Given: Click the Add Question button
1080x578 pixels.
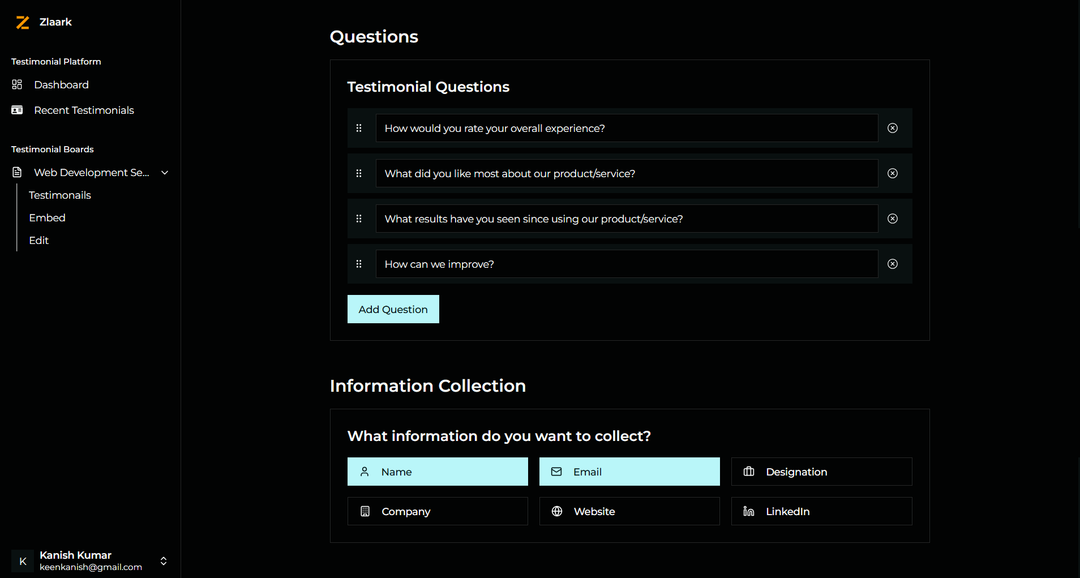Looking at the screenshot, I should 392,309.
